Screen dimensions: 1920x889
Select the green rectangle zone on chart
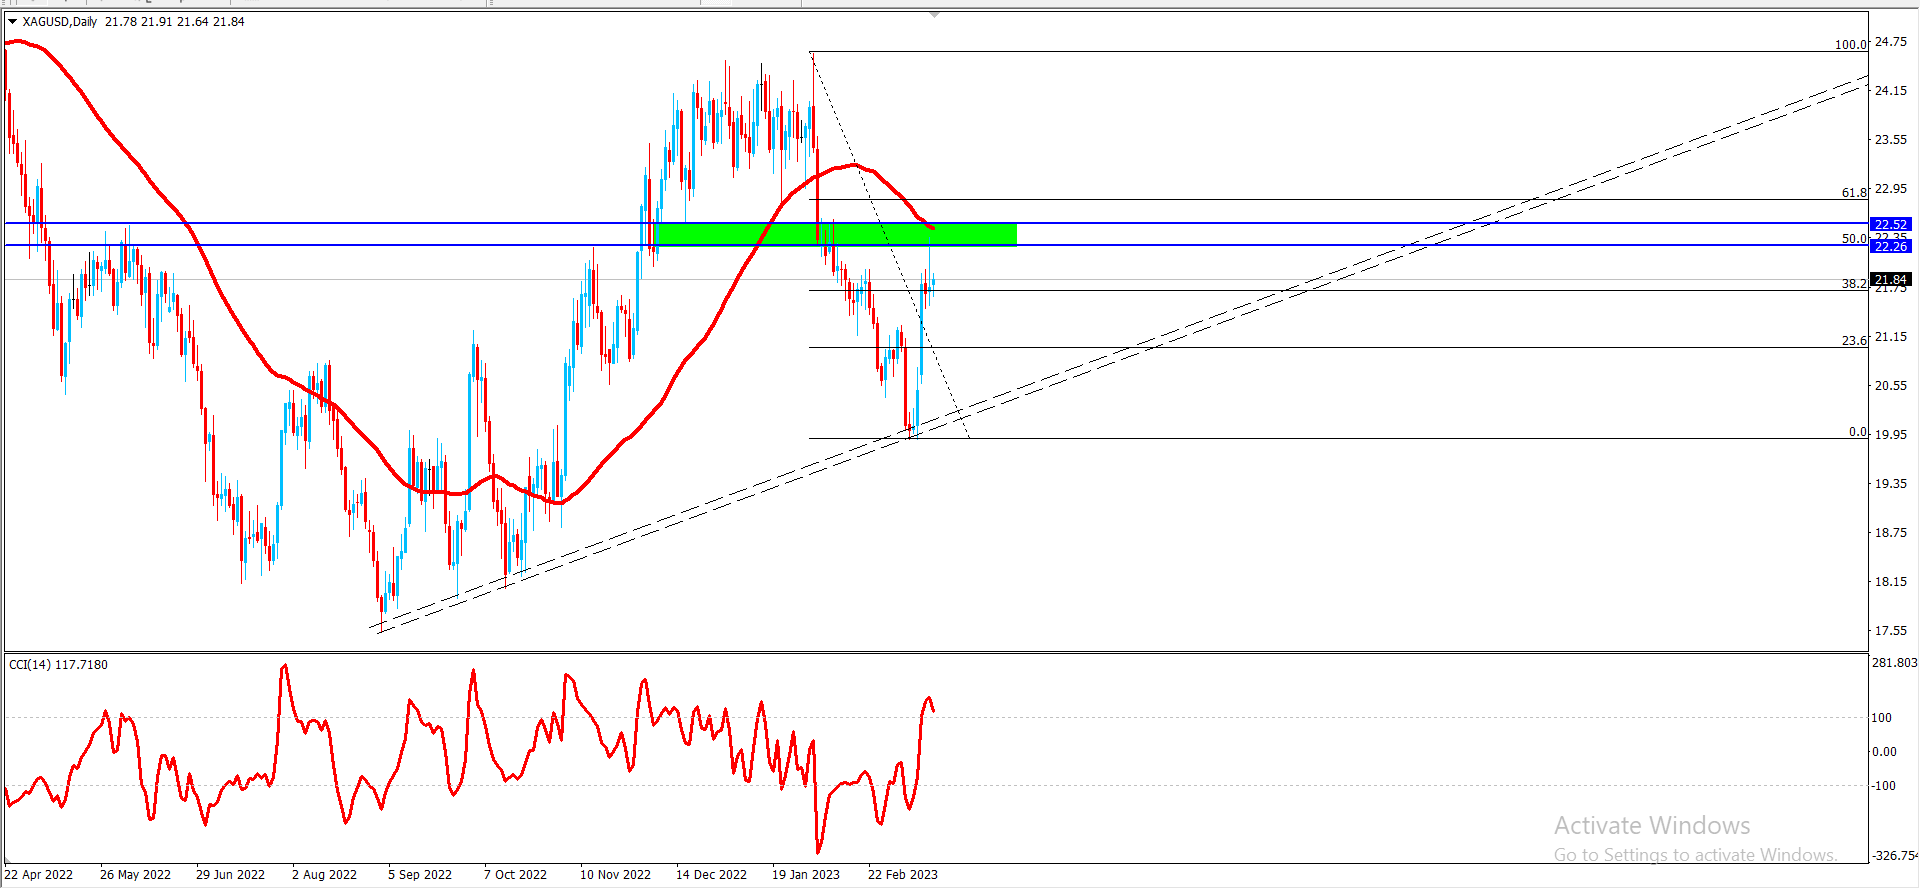point(836,234)
